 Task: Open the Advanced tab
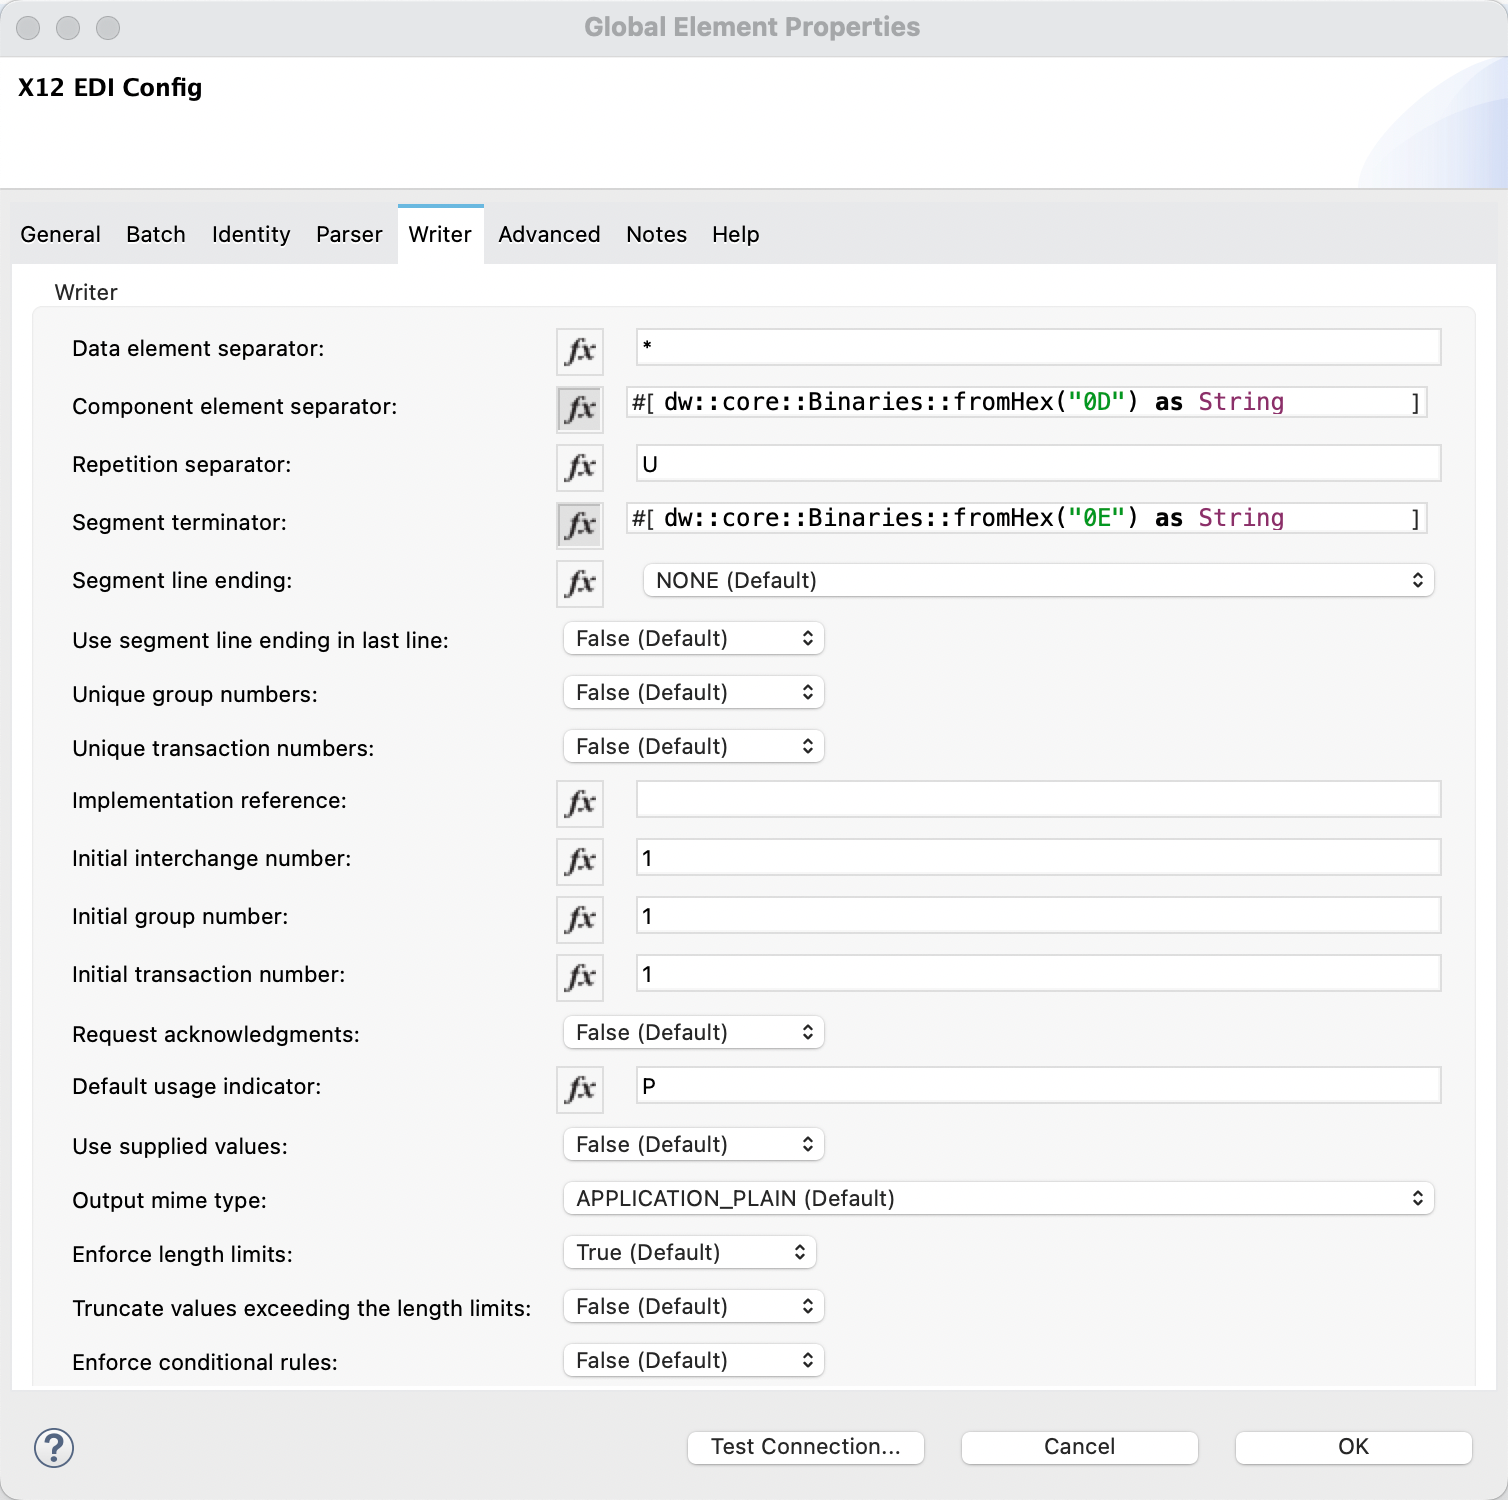click(548, 234)
